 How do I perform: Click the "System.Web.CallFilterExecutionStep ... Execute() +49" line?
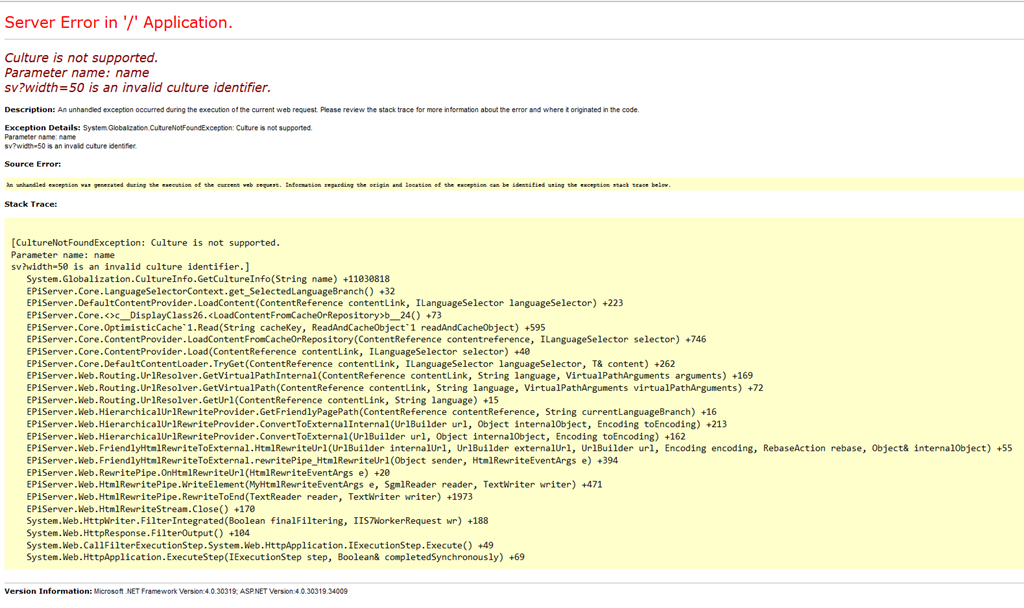260,545
